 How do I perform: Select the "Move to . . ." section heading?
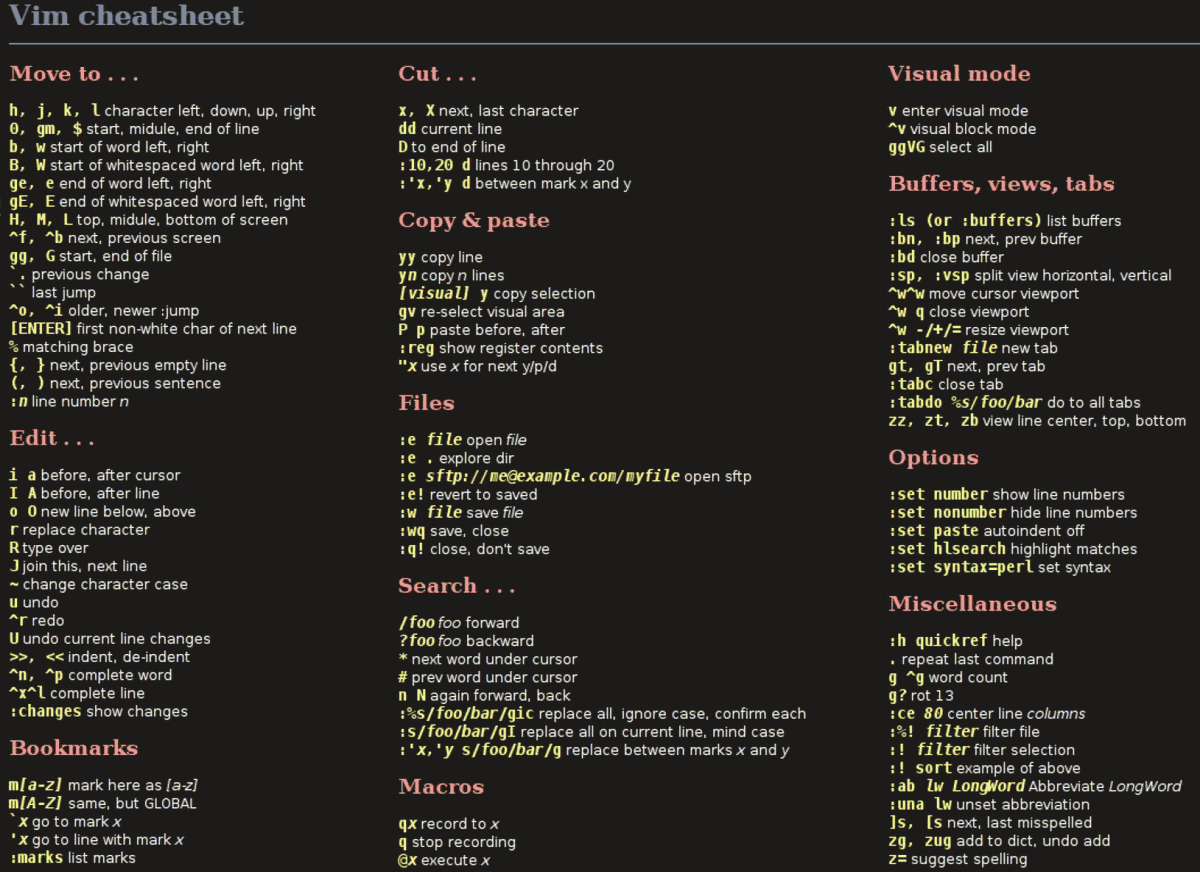74,74
